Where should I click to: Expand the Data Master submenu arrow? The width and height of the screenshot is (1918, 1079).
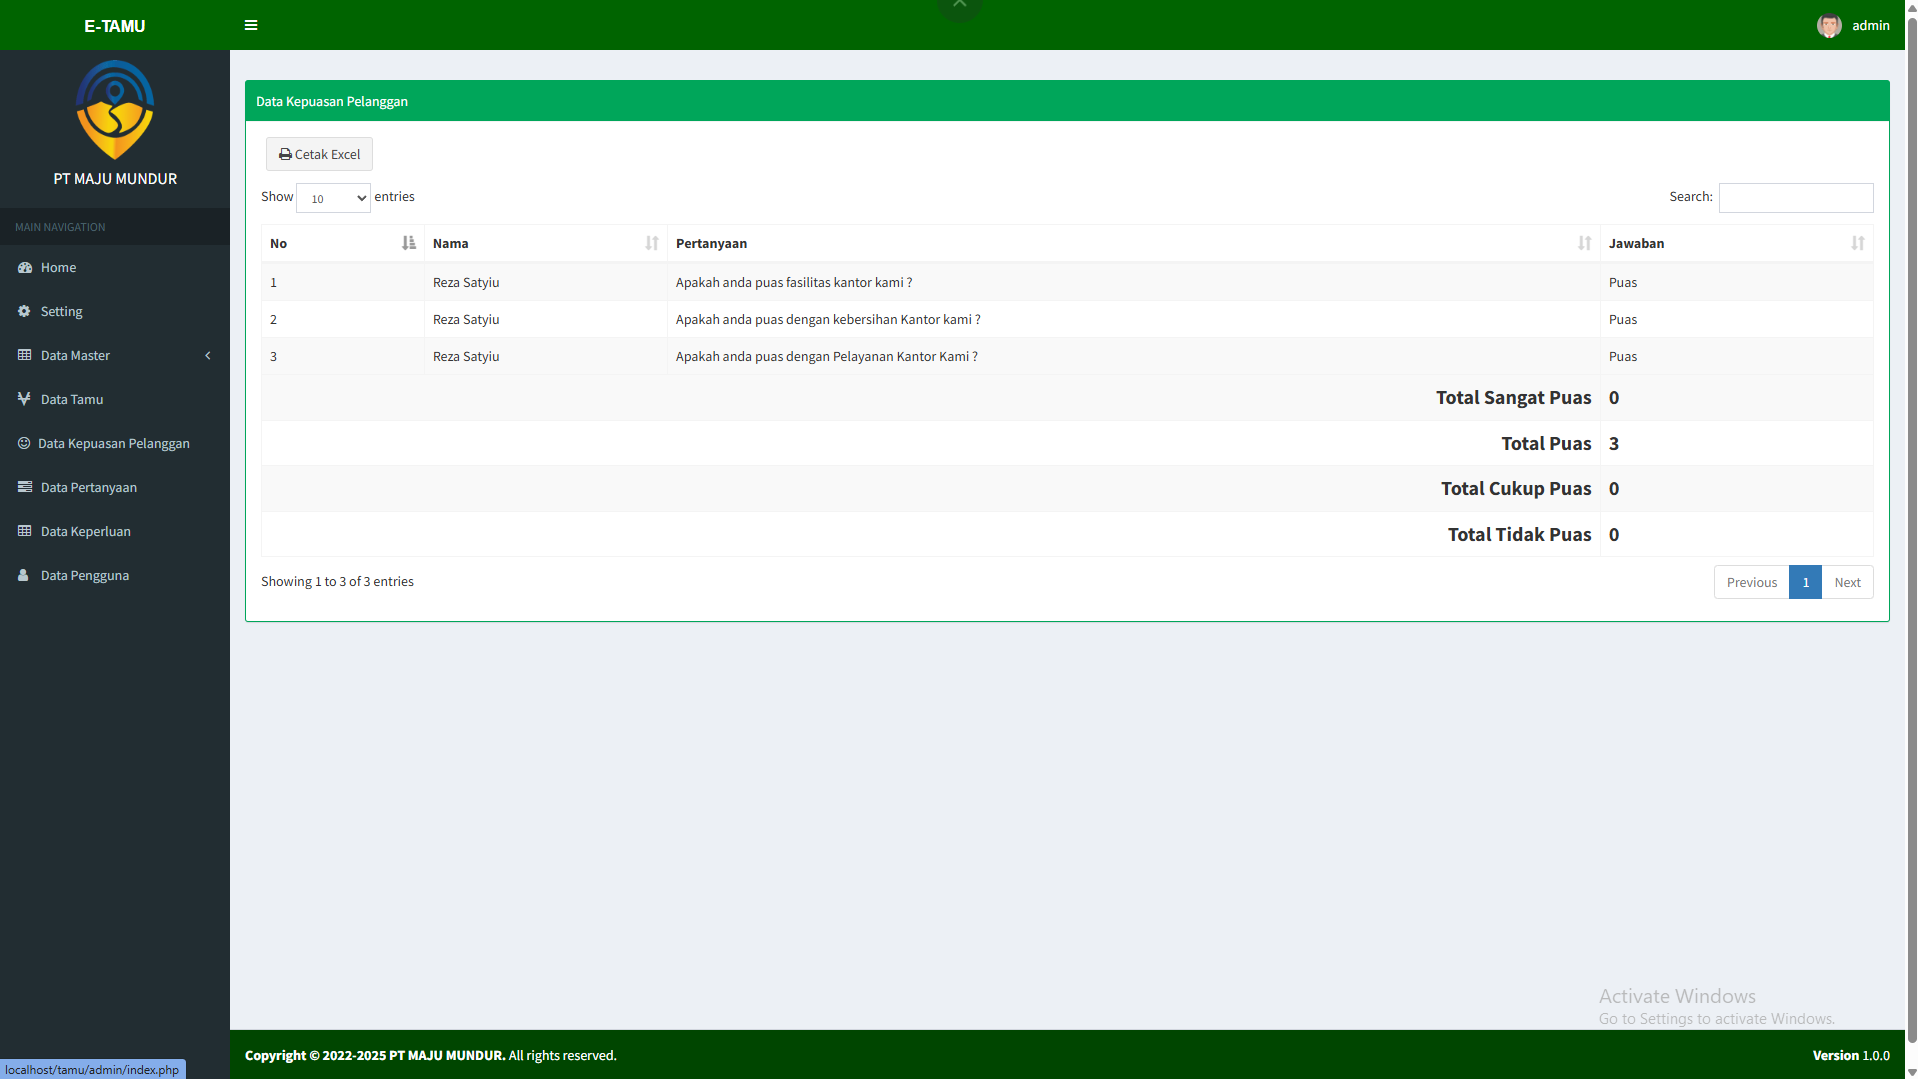tap(208, 355)
